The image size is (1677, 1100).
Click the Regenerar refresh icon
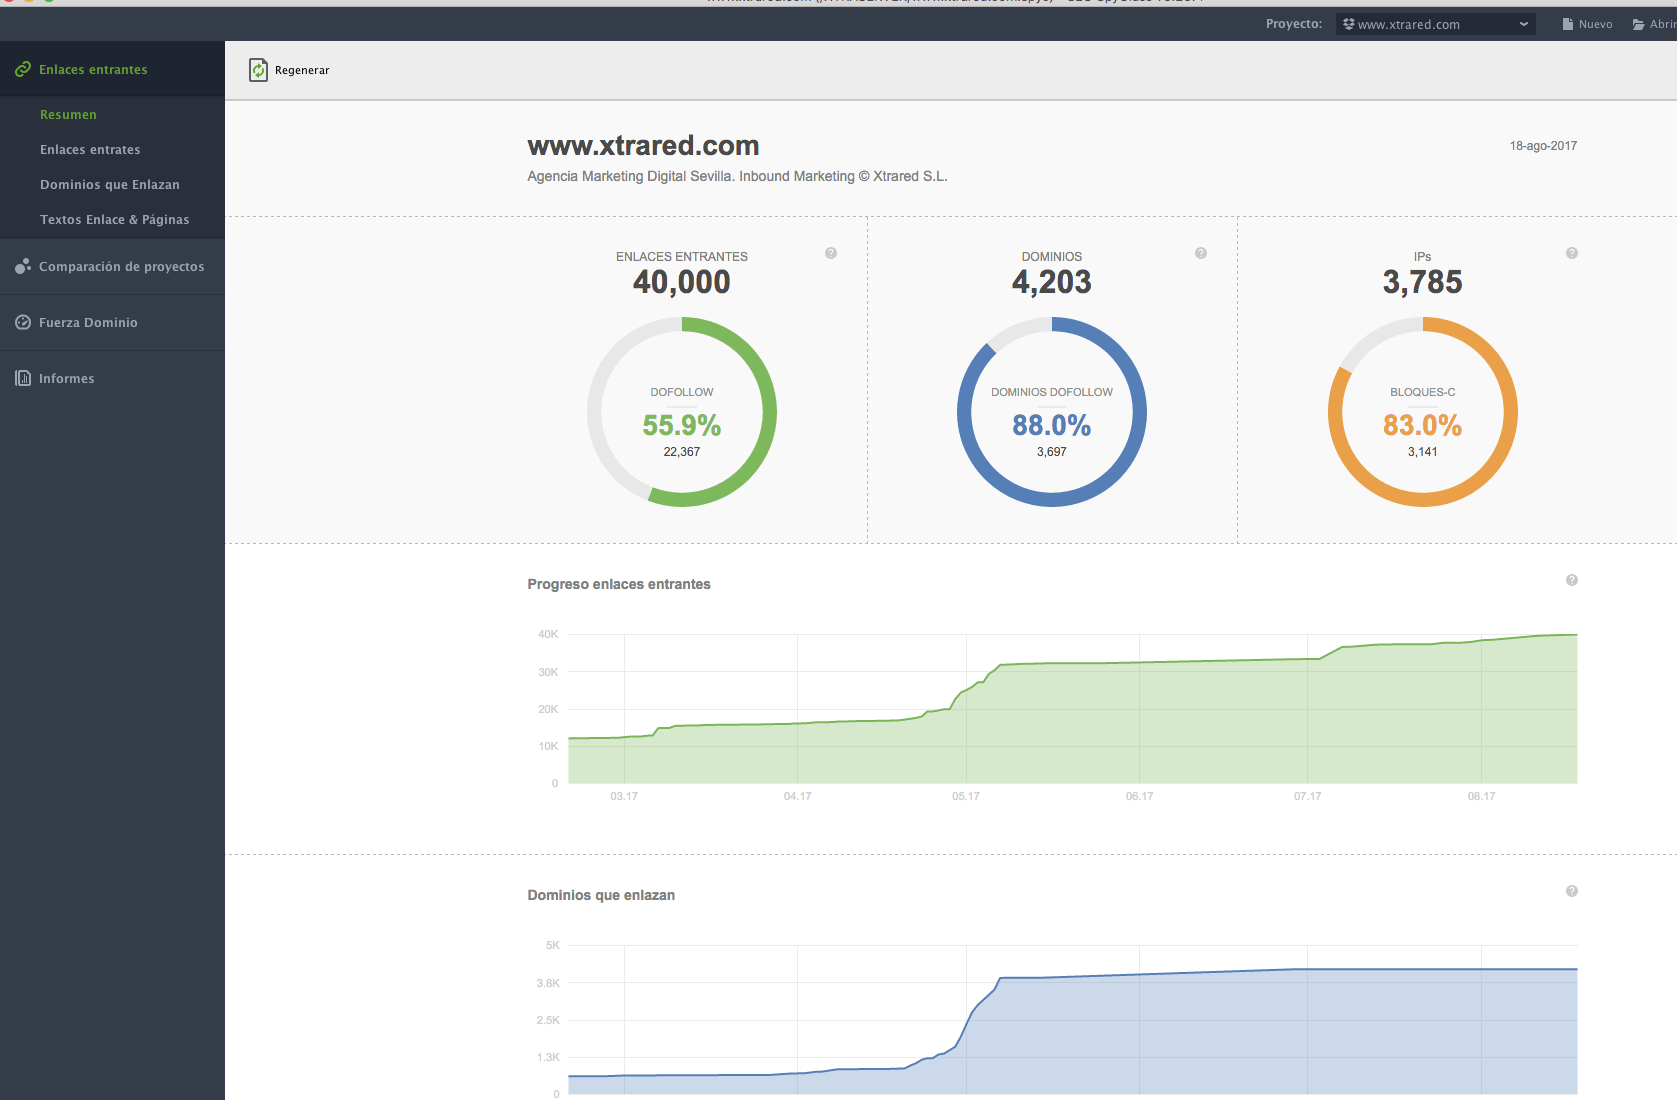258,70
